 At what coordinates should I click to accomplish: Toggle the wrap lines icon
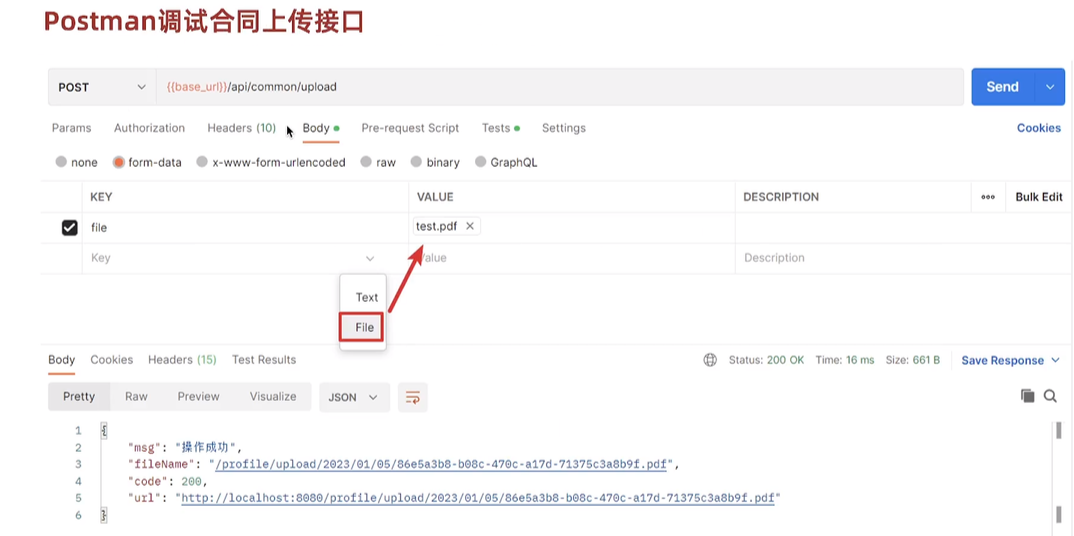point(412,397)
